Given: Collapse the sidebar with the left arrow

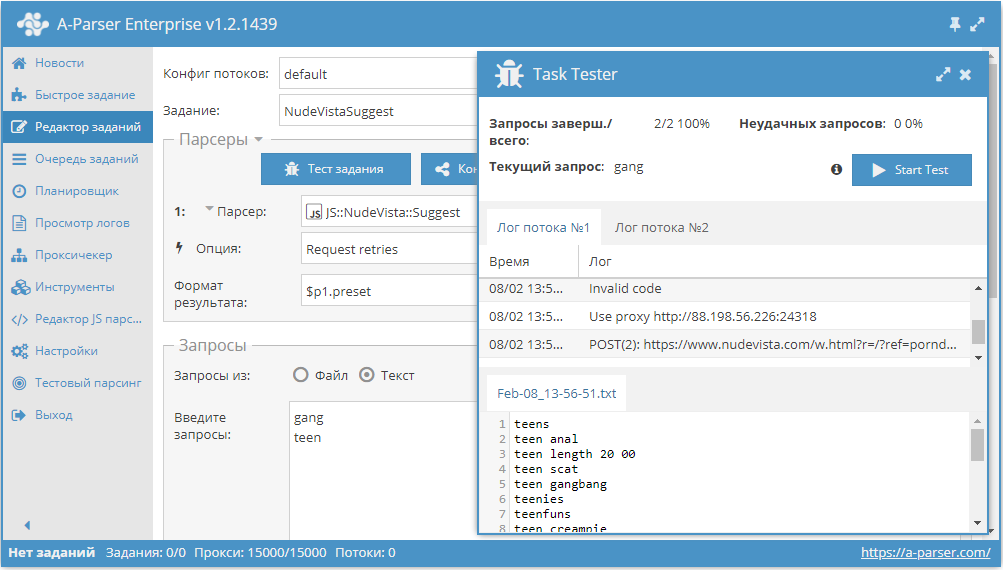Looking at the screenshot, I should click(x=27, y=525).
